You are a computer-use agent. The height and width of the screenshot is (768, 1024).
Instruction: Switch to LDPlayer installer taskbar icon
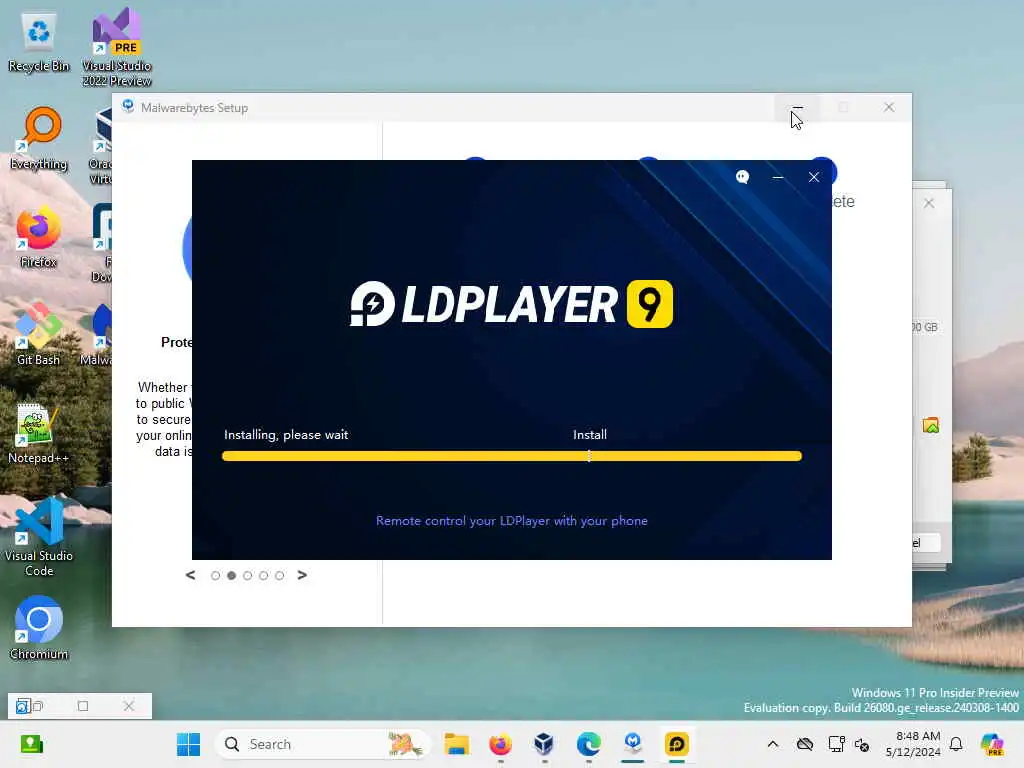click(677, 744)
